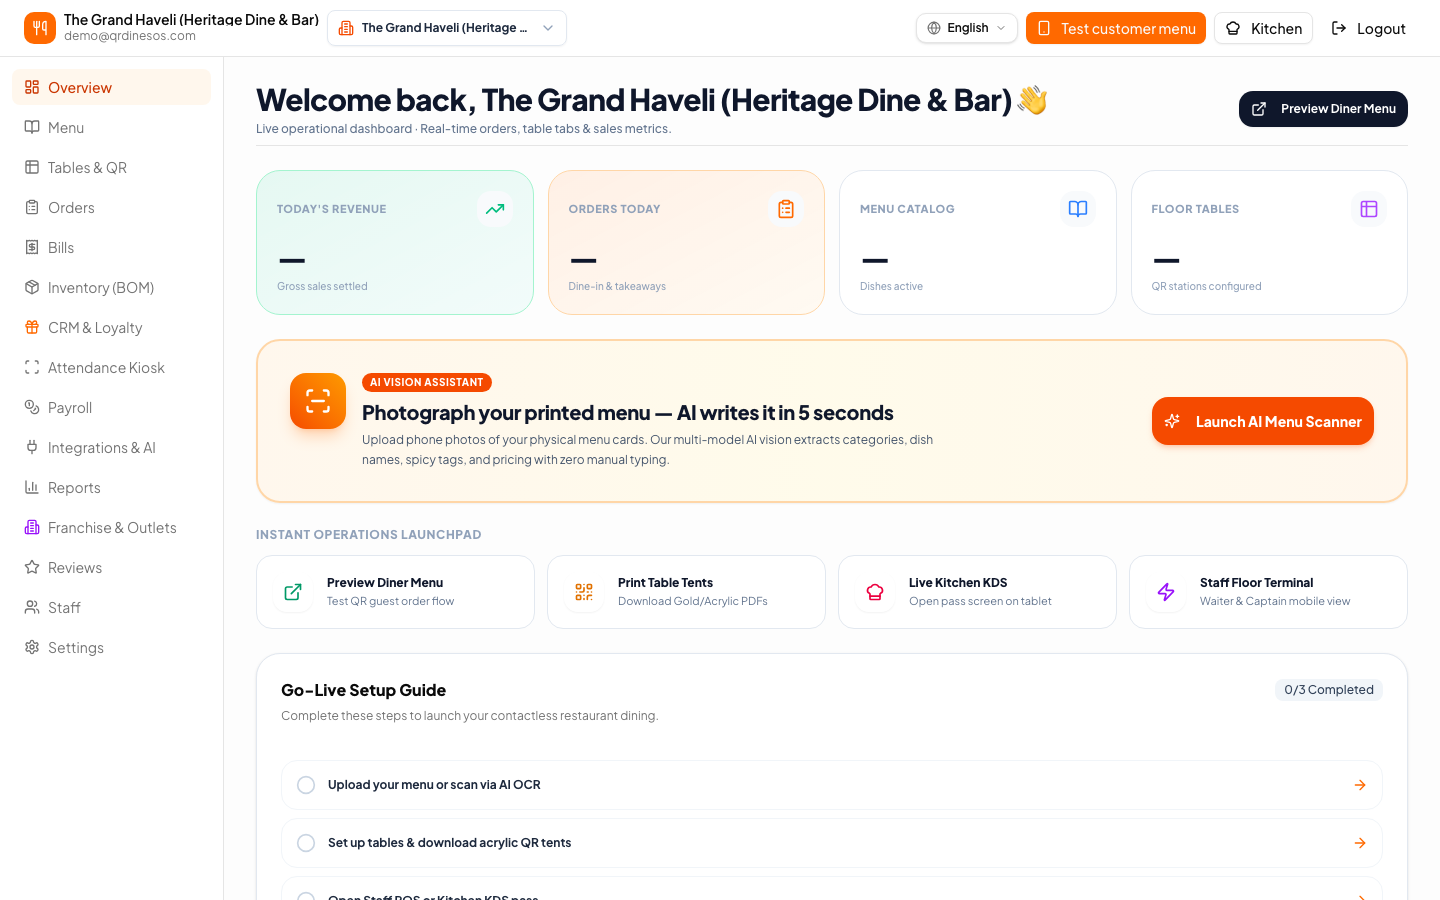Click the AI VISION ASSISTANT badge

(x=427, y=382)
